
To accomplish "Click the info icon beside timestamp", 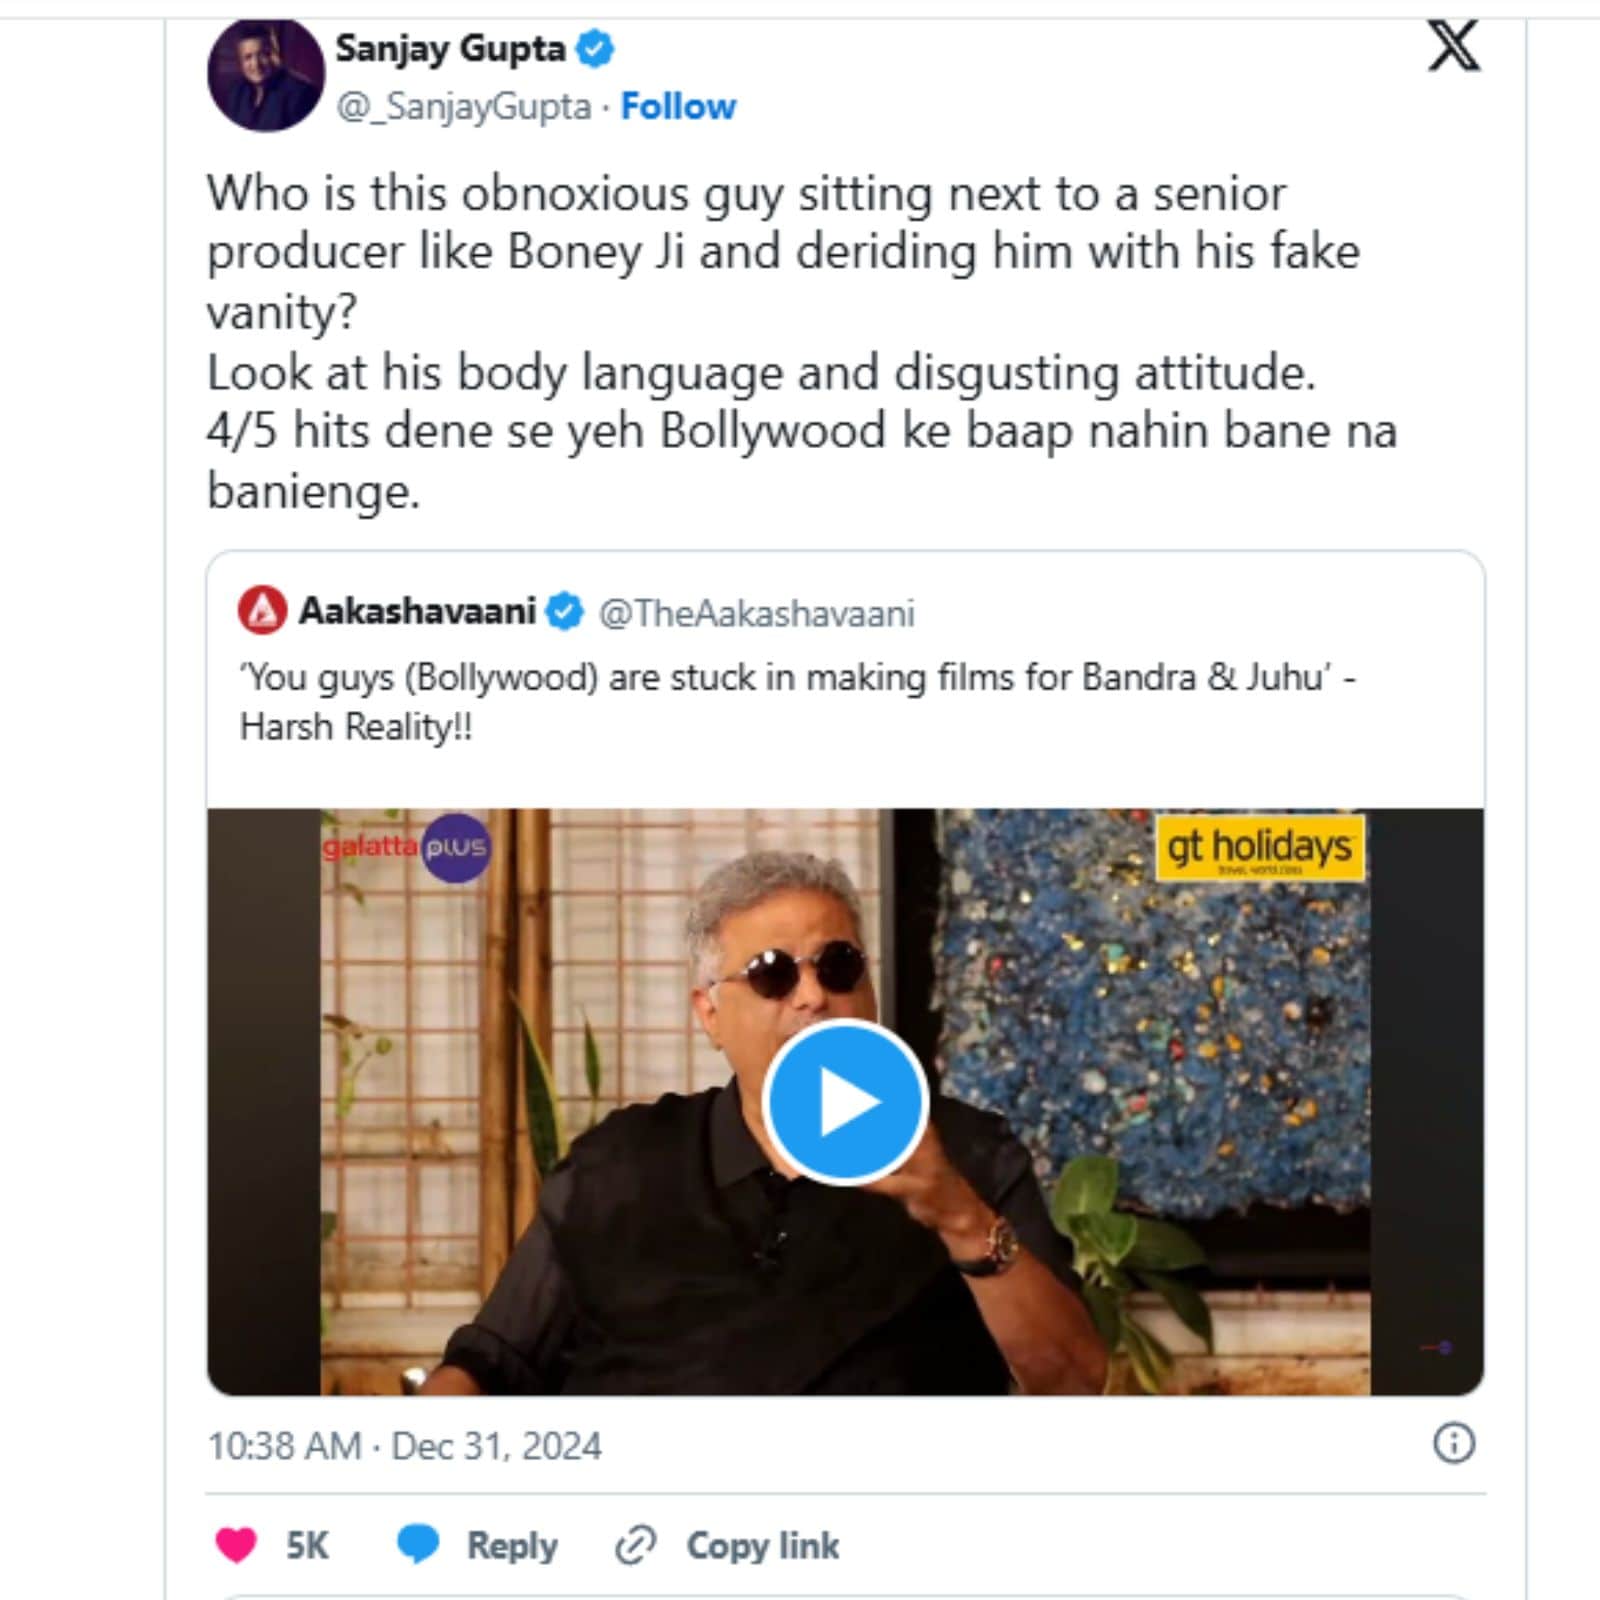I will coord(1453,1443).
